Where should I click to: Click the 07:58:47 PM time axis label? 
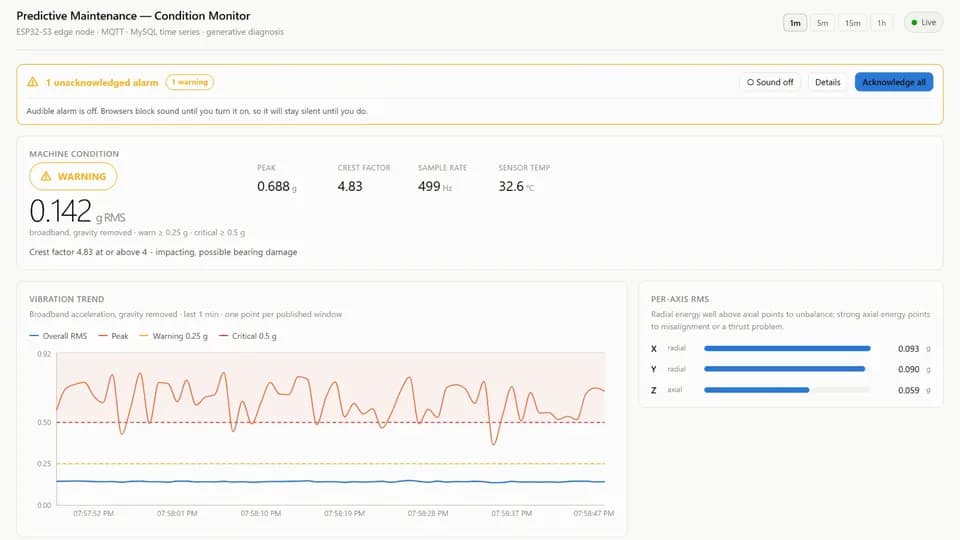[x=593, y=514]
